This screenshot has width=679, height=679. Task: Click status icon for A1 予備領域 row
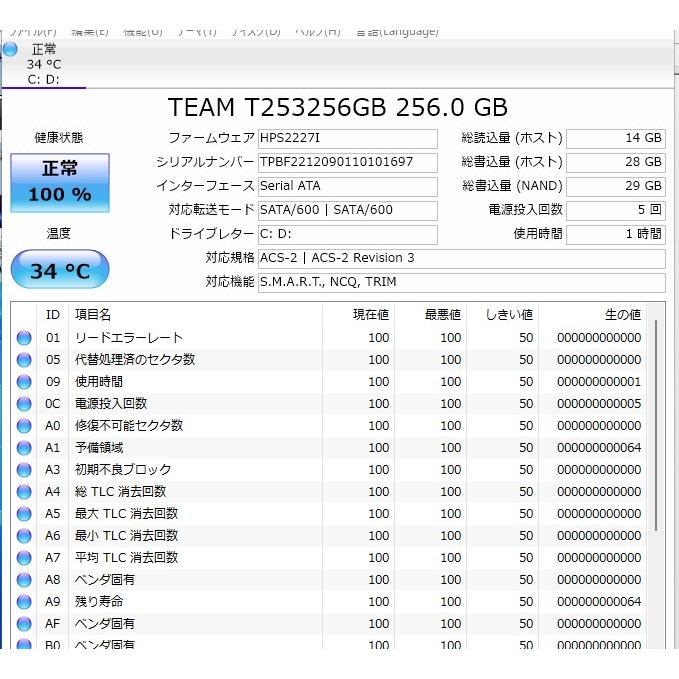(24, 448)
